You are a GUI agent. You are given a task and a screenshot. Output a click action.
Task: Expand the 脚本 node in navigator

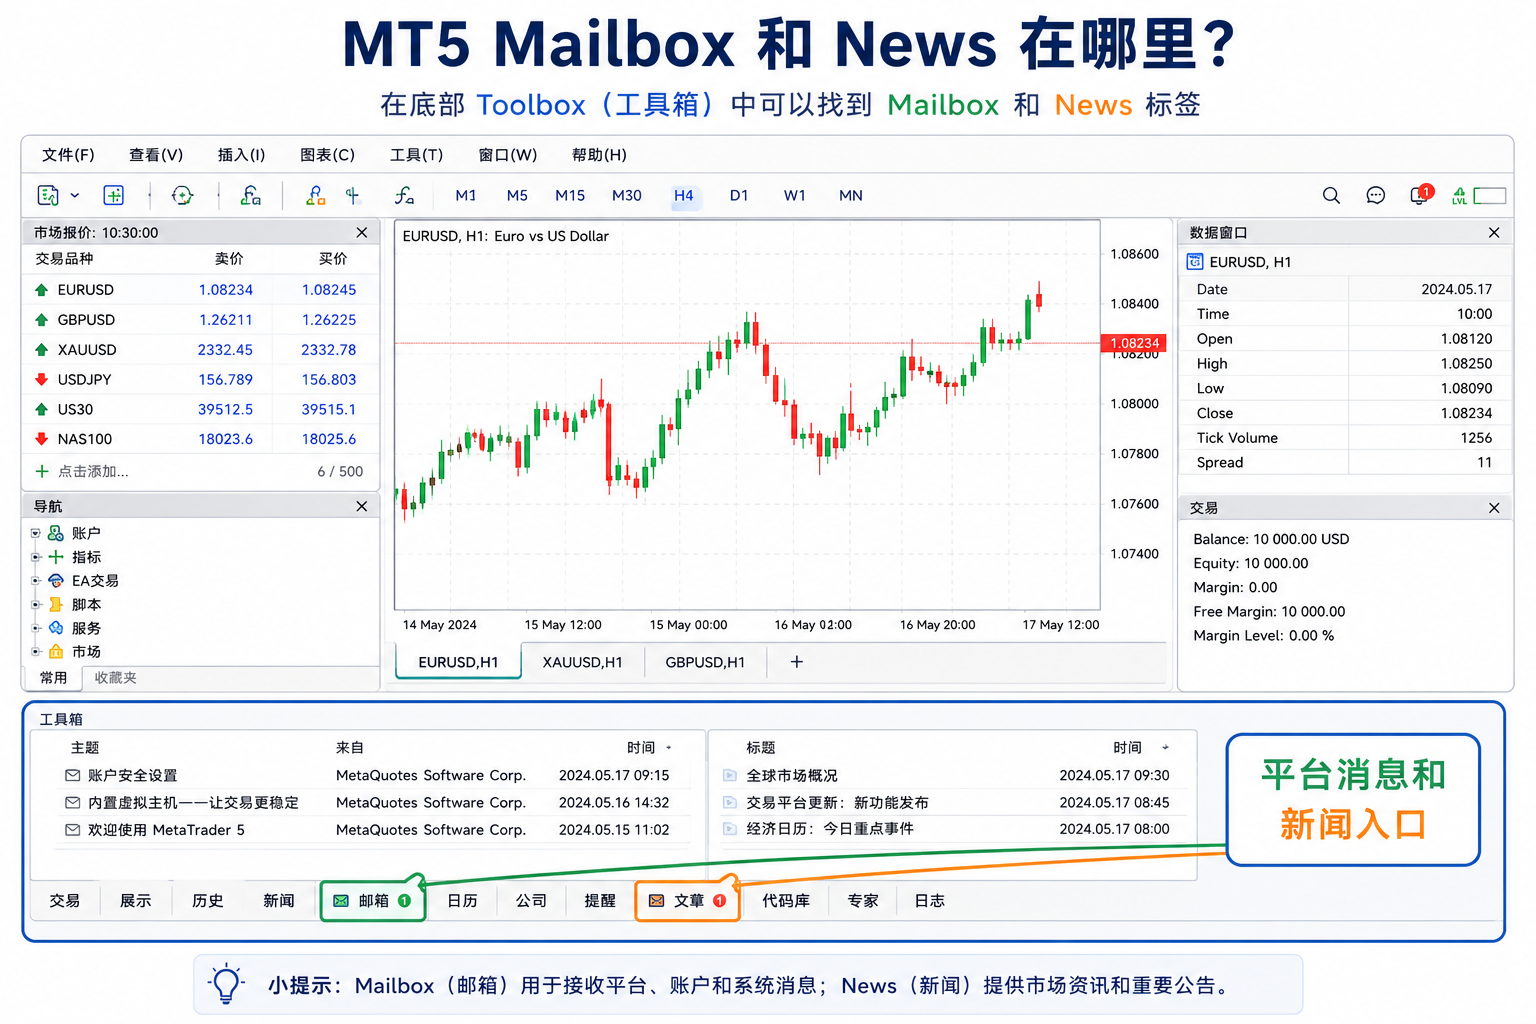click(35, 605)
